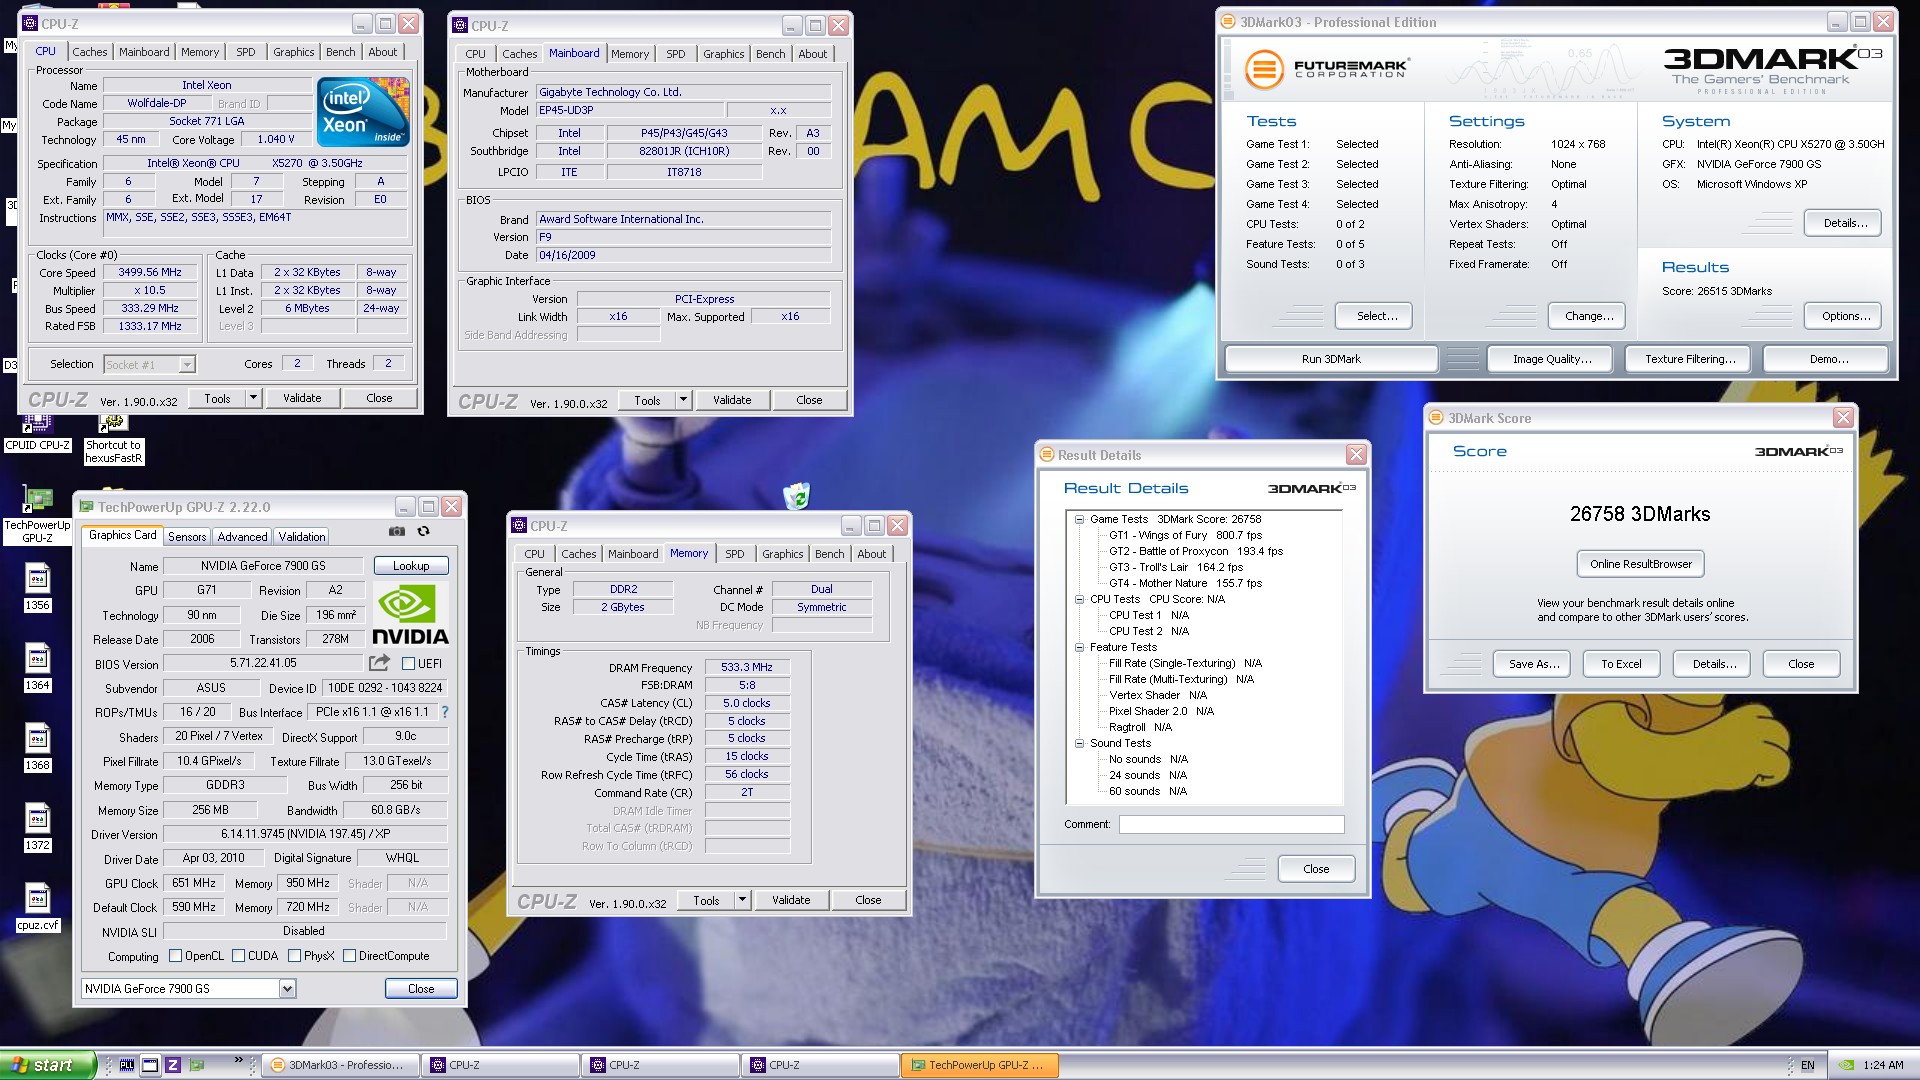The height and width of the screenshot is (1080, 1920).
Task: Select the 1364 desktop file icon
Action: [x=37, y=667]
